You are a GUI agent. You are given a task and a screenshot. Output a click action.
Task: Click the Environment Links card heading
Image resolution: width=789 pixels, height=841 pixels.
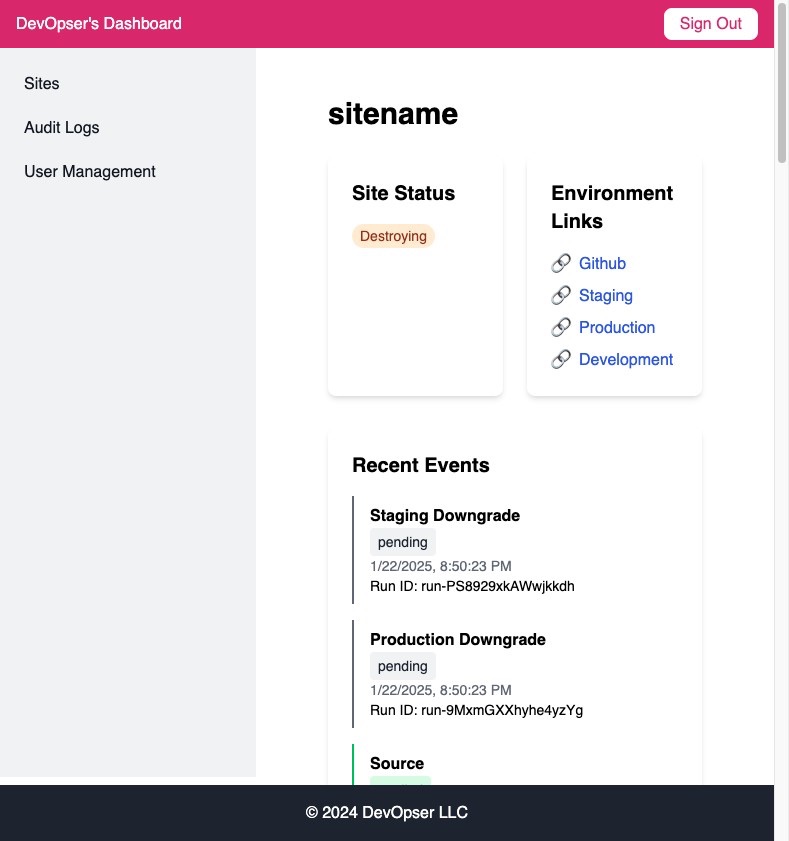tap(612, 207)
